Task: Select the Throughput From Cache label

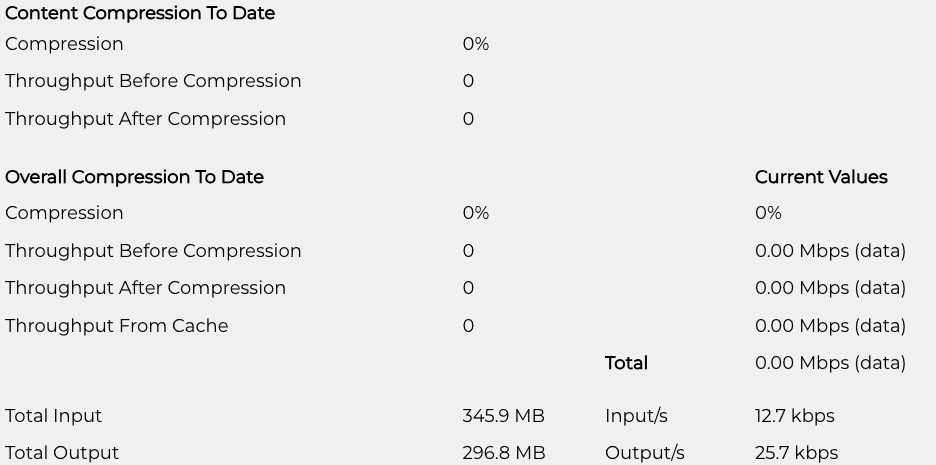Action: (x=116, y=326)
